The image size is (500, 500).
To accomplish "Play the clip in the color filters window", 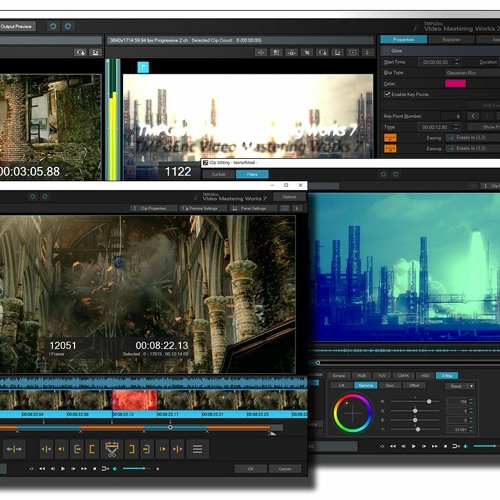I will [x=414, y=446].
